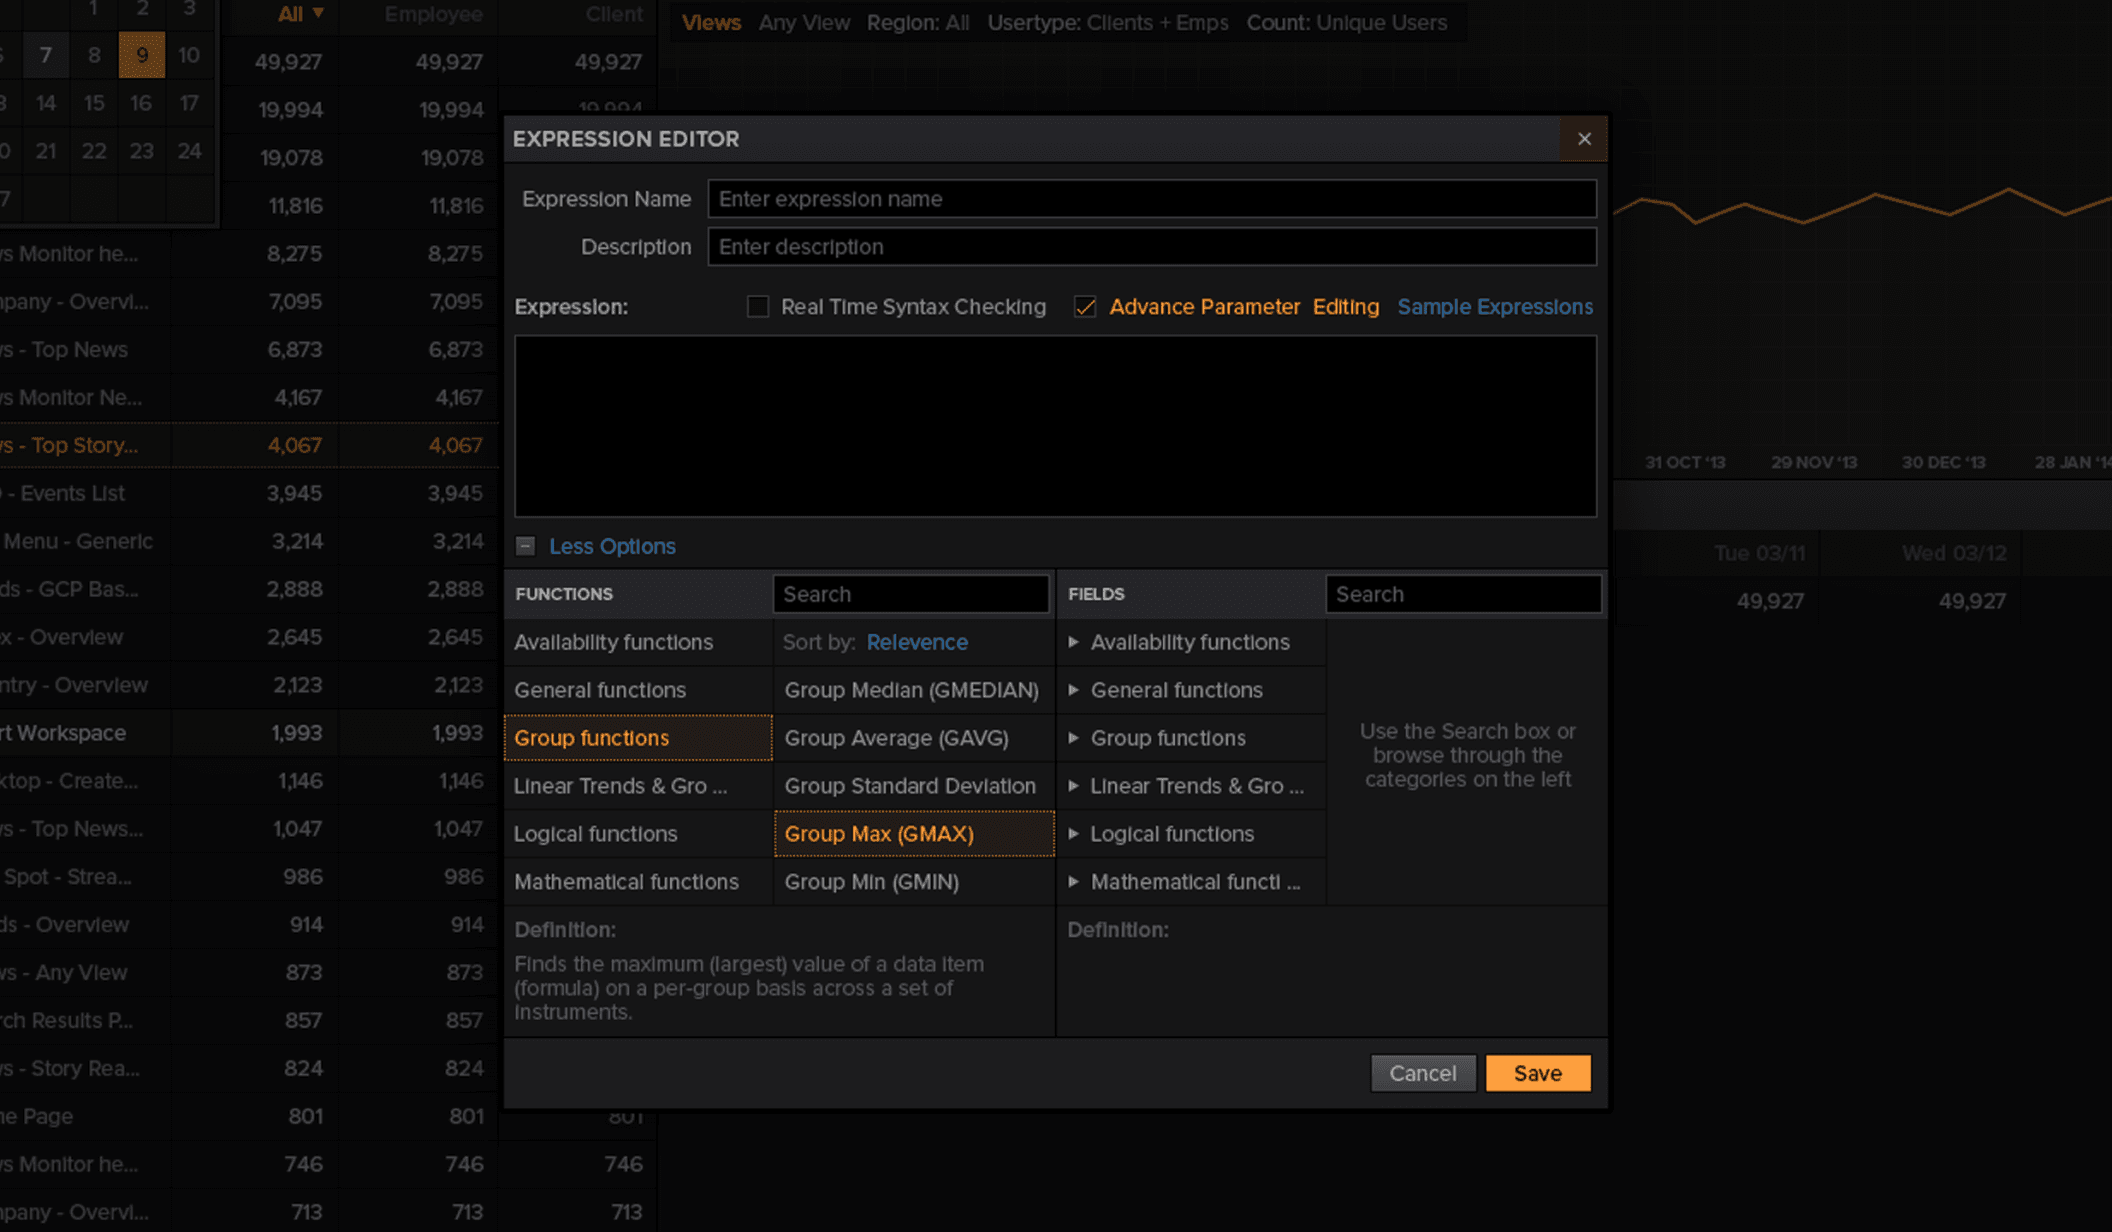Expand Logical functions in Fields panel
The height and width of the screenshot is (1232, 2112).
1074,834
